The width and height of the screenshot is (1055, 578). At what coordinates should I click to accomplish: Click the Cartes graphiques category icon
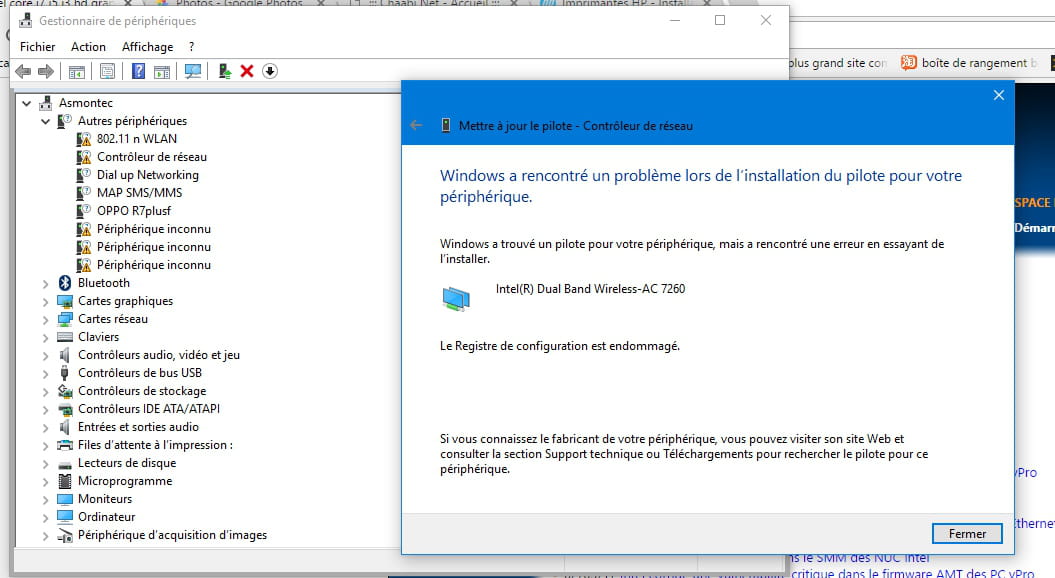click(x=65, y=301)
